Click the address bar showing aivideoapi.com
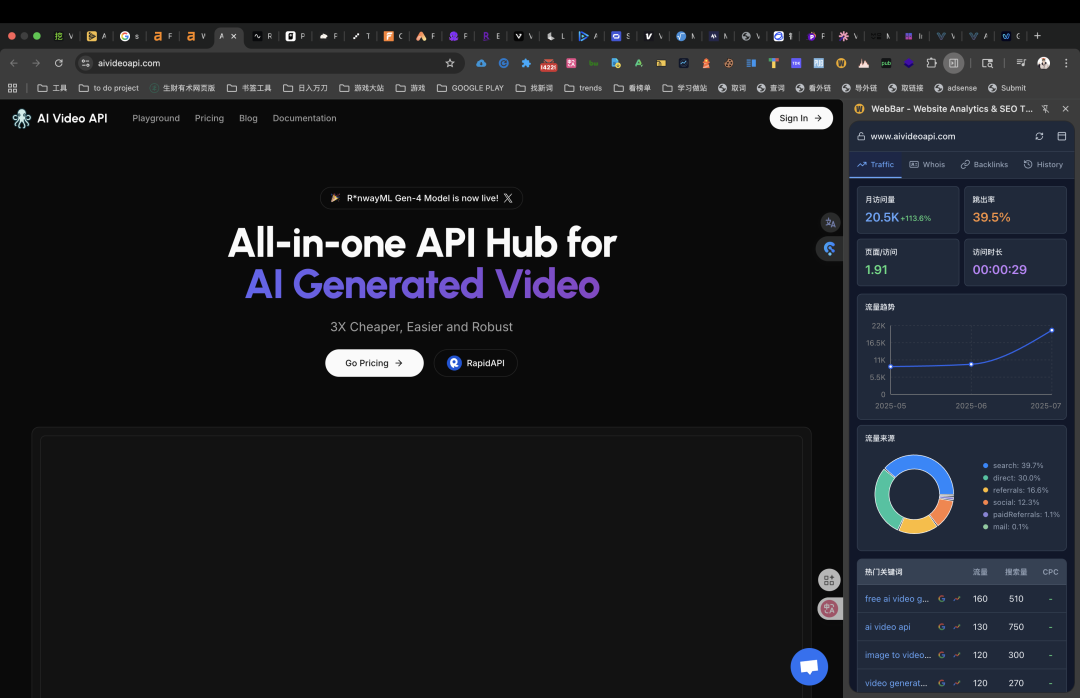 [269, 63]
